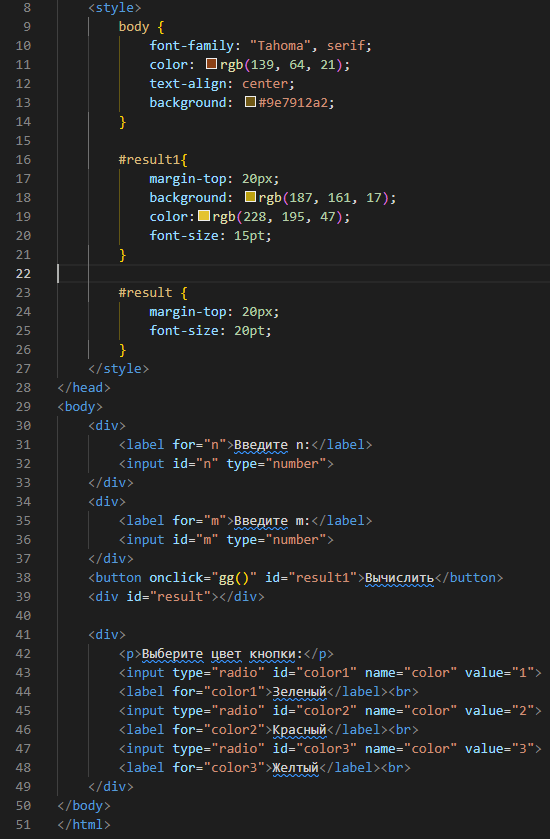Click the closing </html> tag
This screenshot has width=550, height=839.
tap(84, 825)
